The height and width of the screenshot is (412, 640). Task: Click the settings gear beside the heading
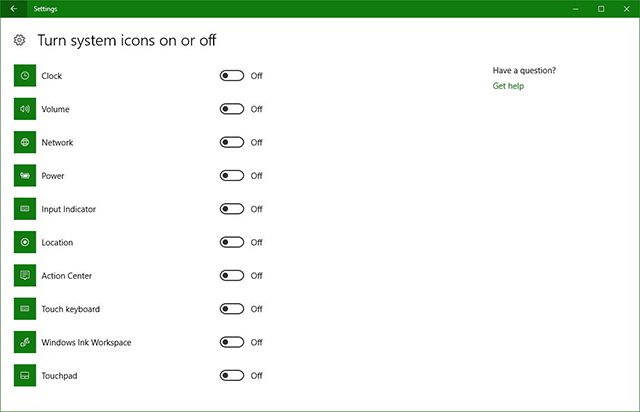pyautogui.click(x=19, y=41)
